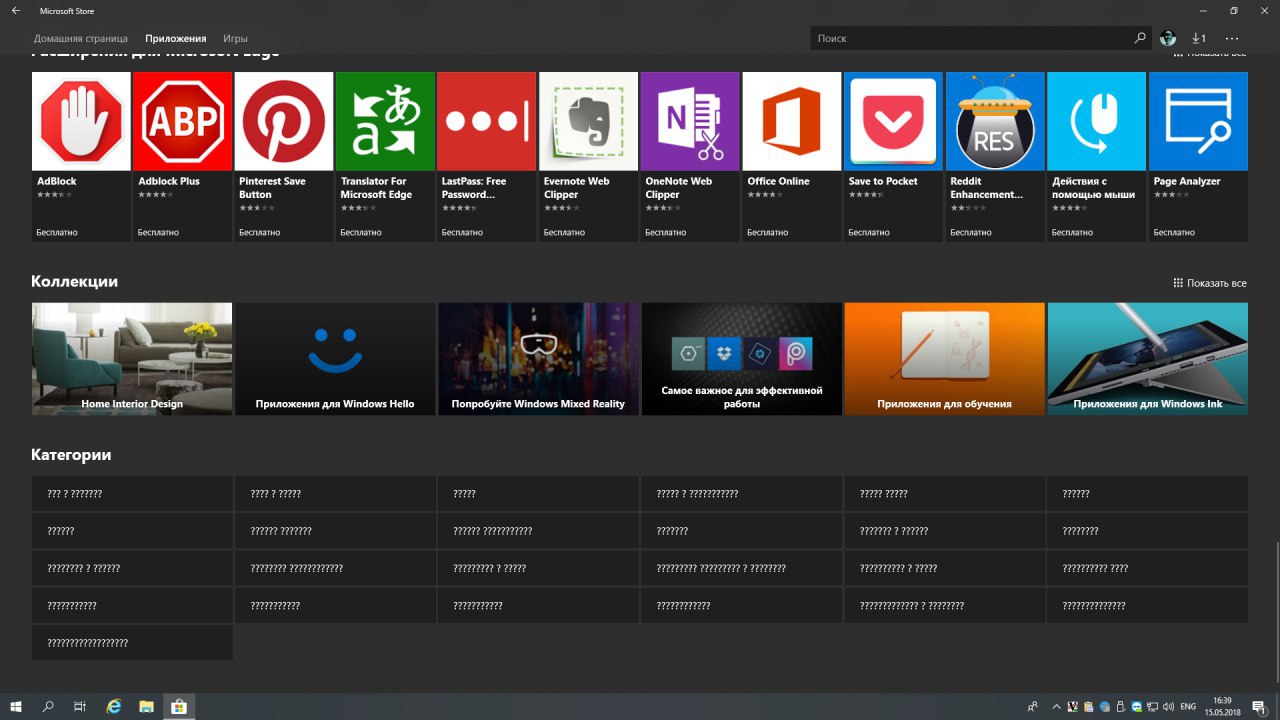Click the Windows Start button

16,706
